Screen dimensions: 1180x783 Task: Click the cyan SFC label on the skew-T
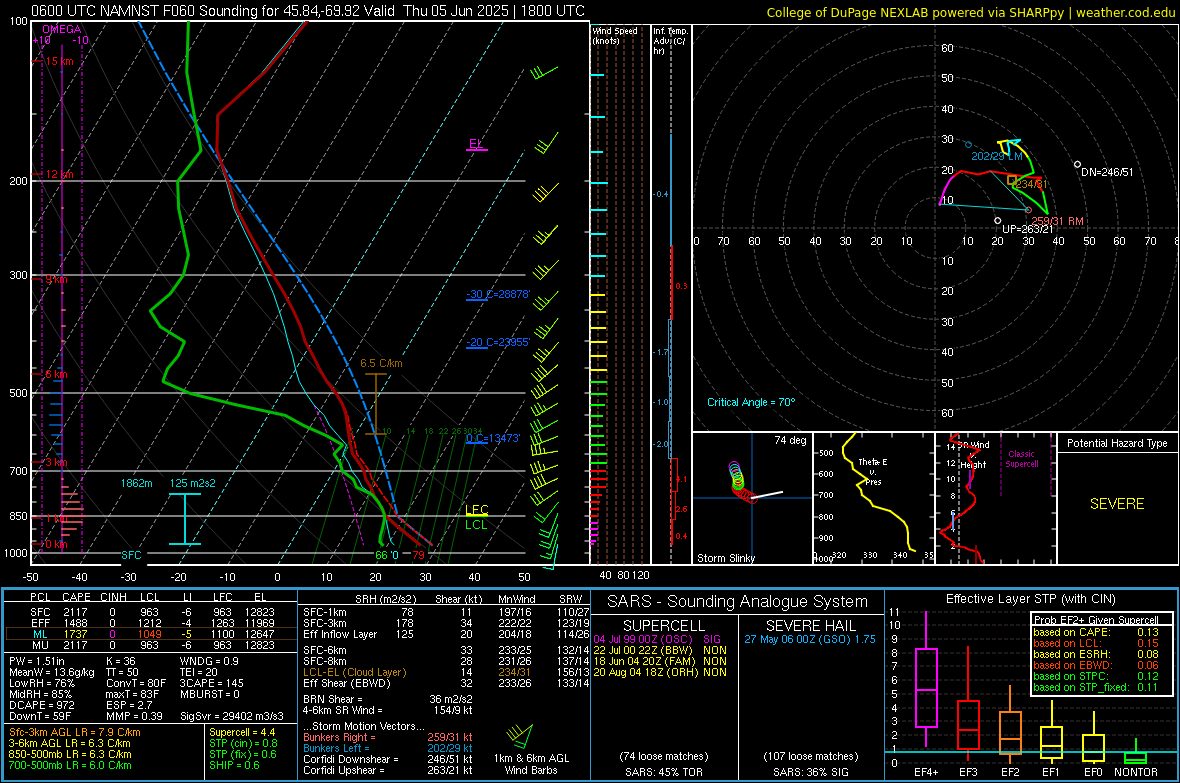[131, 555]
